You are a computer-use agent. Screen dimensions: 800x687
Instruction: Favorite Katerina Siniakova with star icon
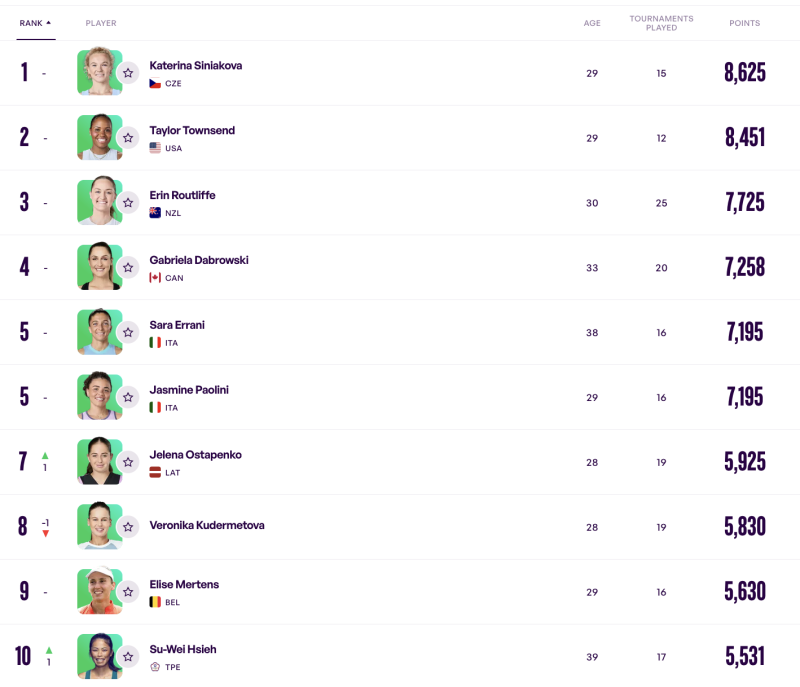point(128,73)
